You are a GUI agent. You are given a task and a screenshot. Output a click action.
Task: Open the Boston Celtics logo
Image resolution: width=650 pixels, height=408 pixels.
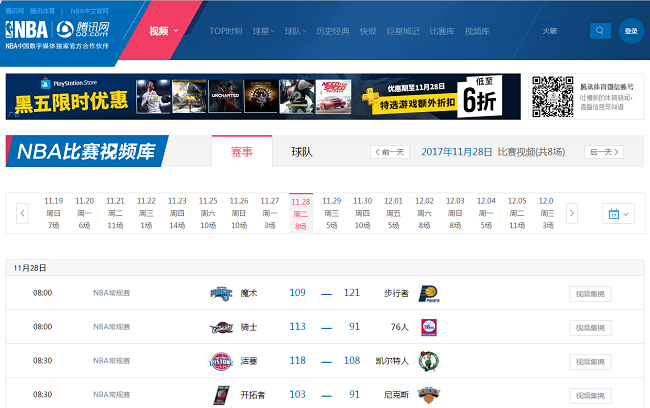pos(428,361)
